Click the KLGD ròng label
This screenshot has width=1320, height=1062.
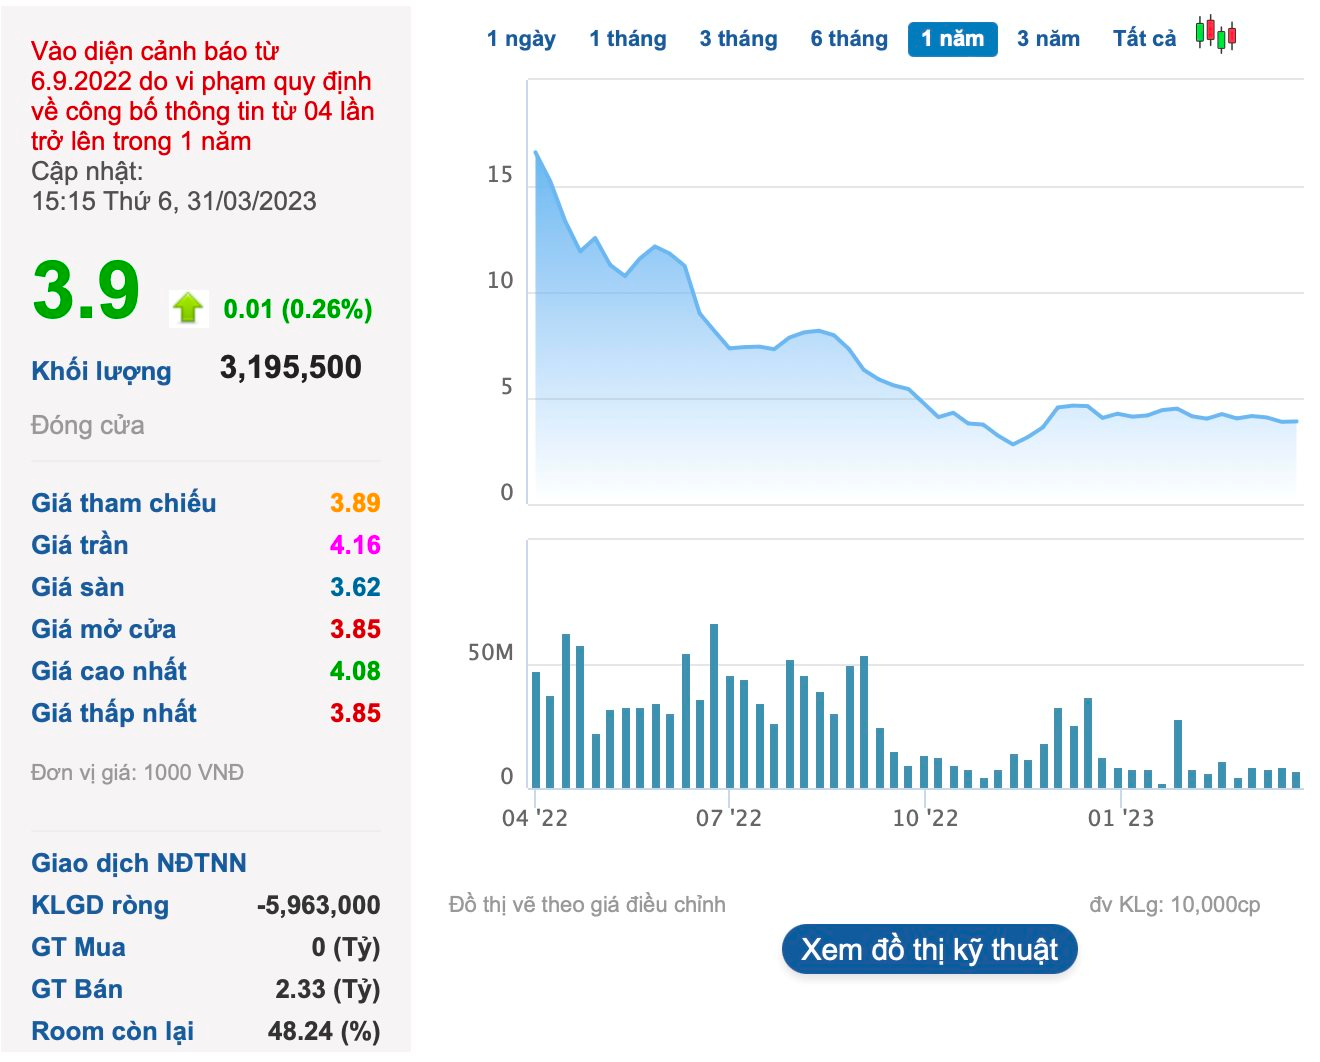pos(100,905)
